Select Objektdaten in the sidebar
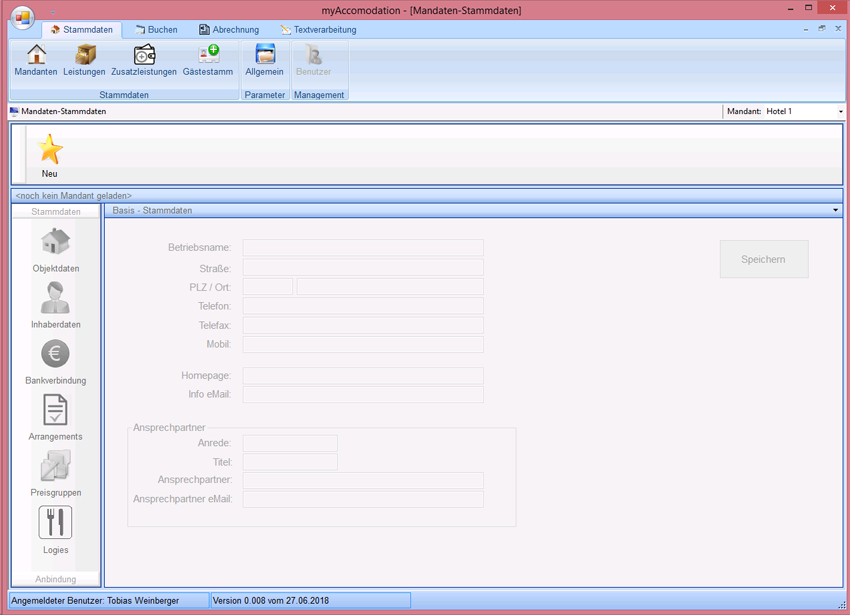The height and width of the screenshot is (615, 850). tap(56, 243)
